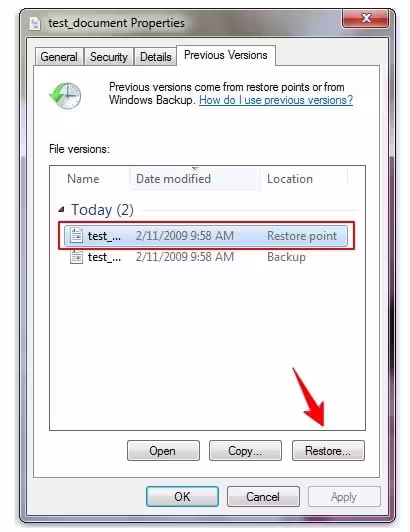This screenshot has height=532, width=410.
Task: Click the previous versions clock icon
Action: click(66, 95)
